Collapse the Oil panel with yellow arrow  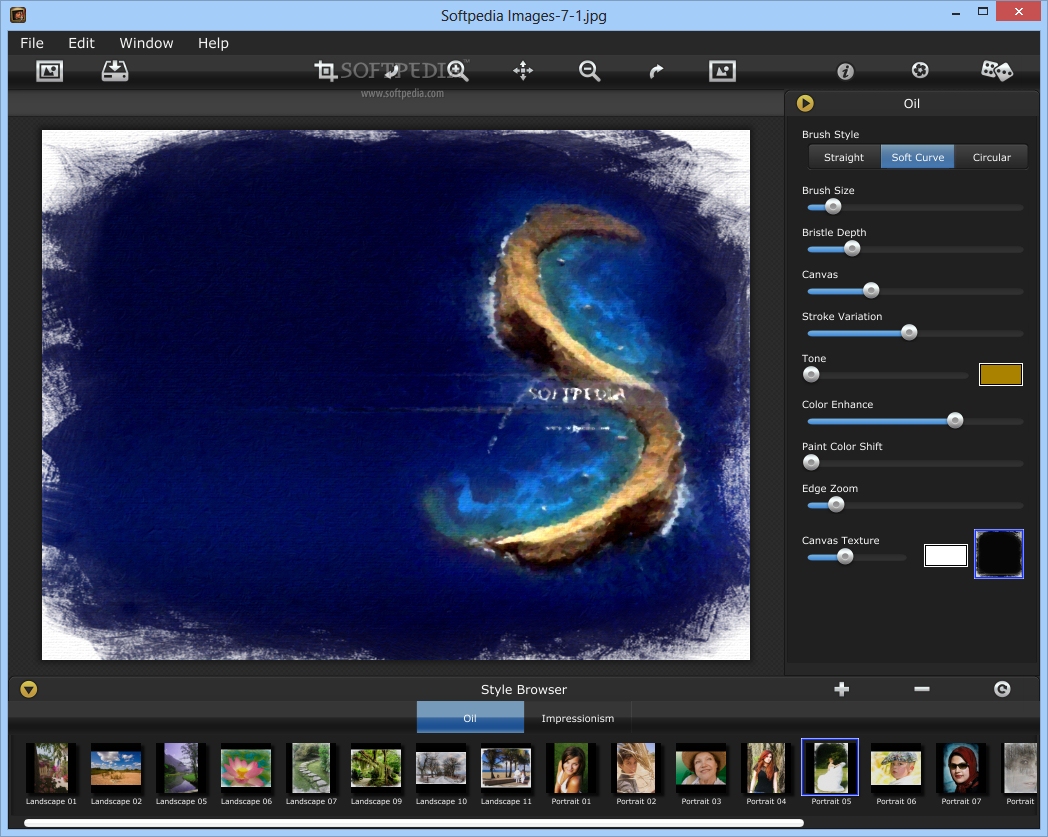(x=805, y=103)
